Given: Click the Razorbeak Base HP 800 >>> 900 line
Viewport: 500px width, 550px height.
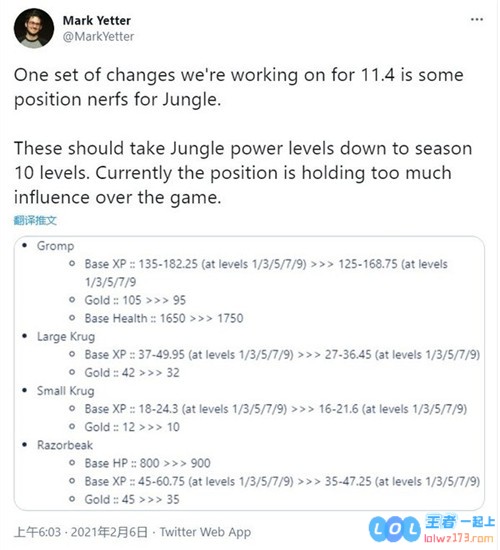Looking at the screenshot, I should (x=147, y=463).
